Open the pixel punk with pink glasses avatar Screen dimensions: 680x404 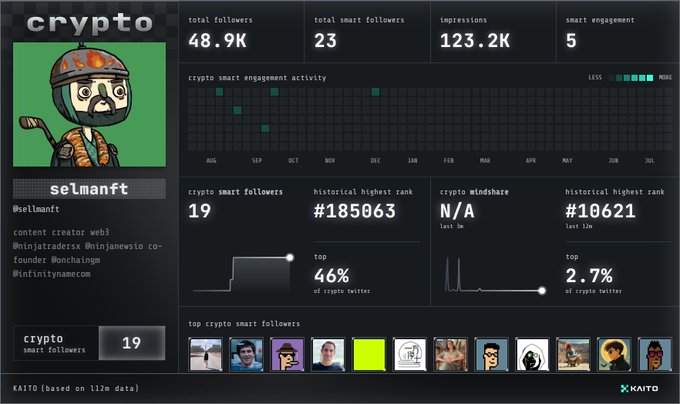click(x=655, y=355)
